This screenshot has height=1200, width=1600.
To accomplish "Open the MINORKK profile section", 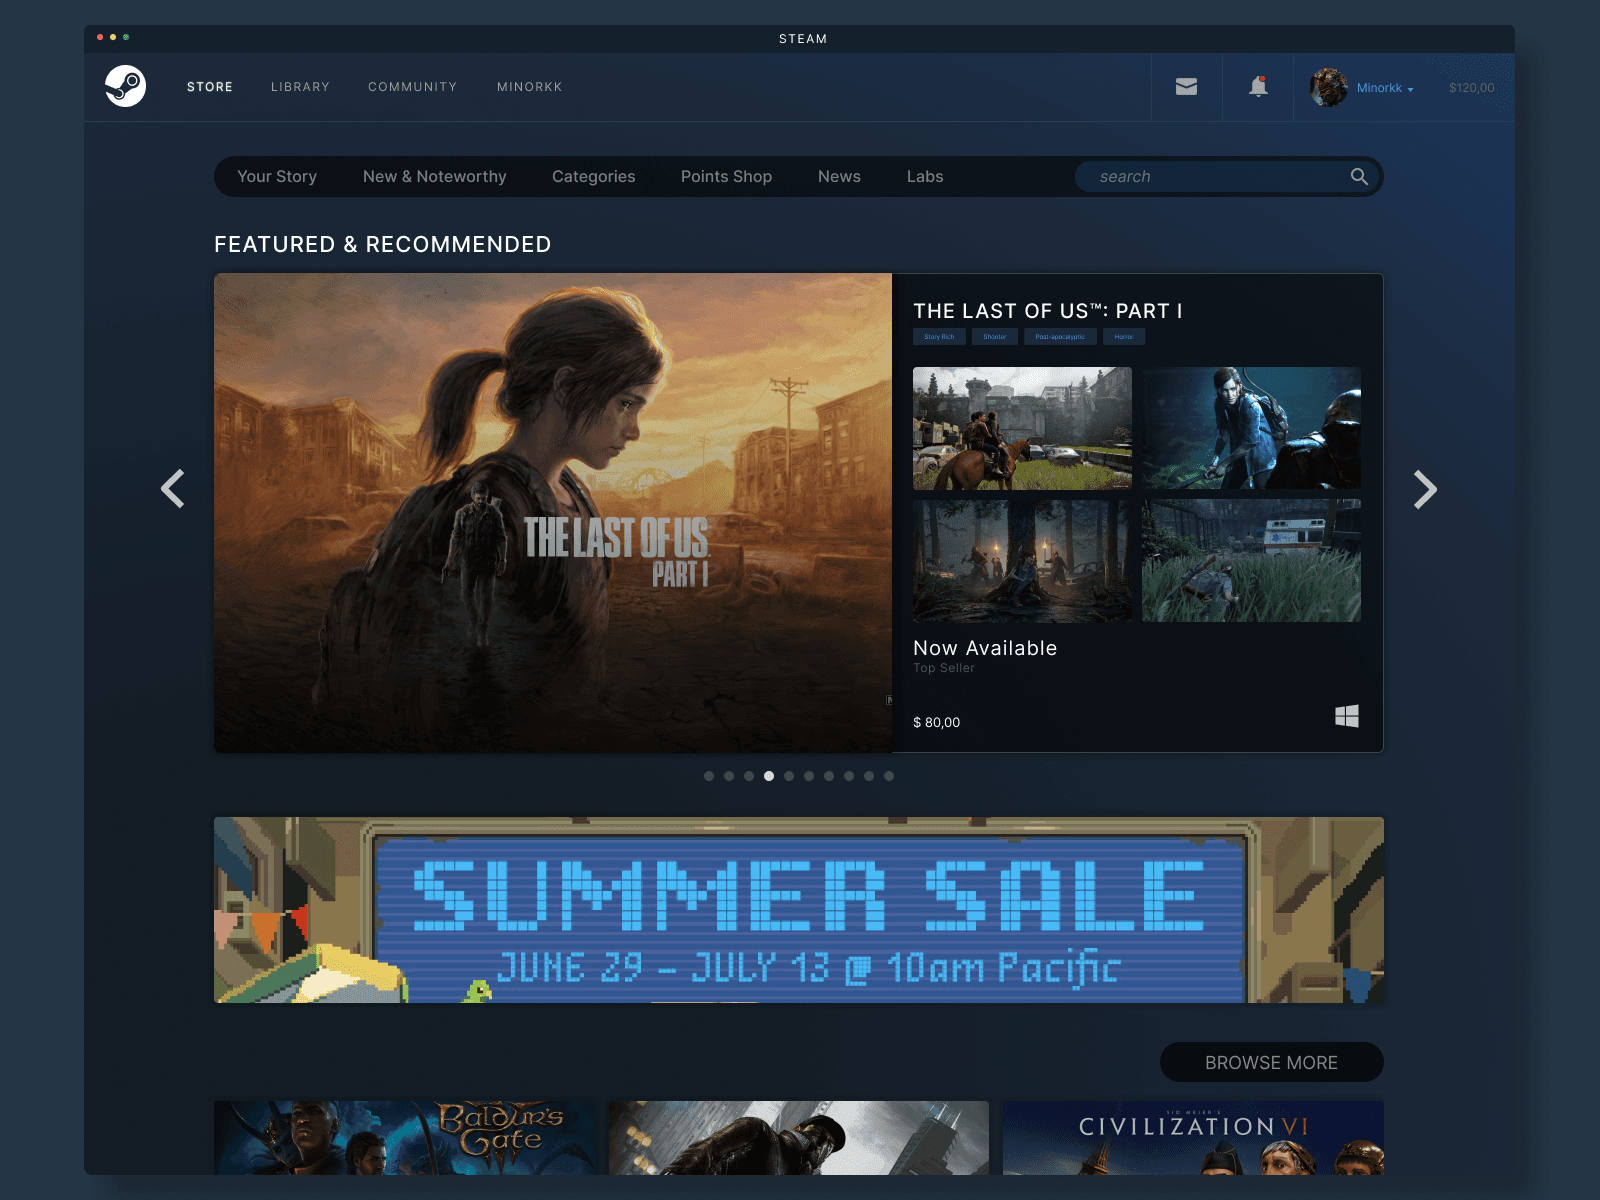I will tap(530, 87).
